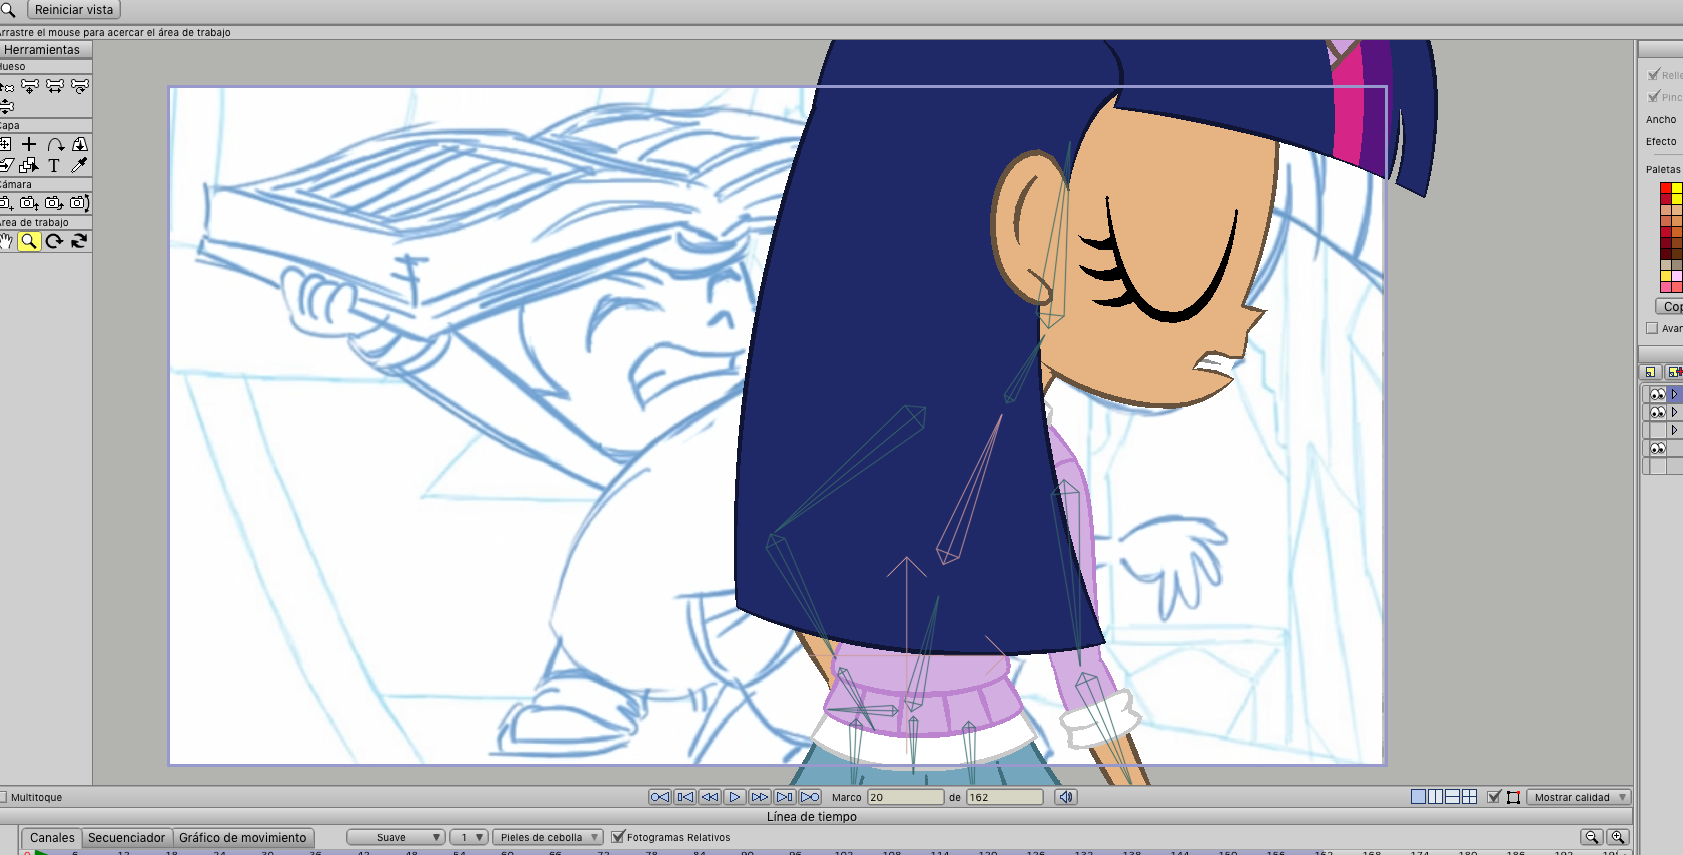1683x855 pixels.
Task: Step forward one frame
Action: 785,797
